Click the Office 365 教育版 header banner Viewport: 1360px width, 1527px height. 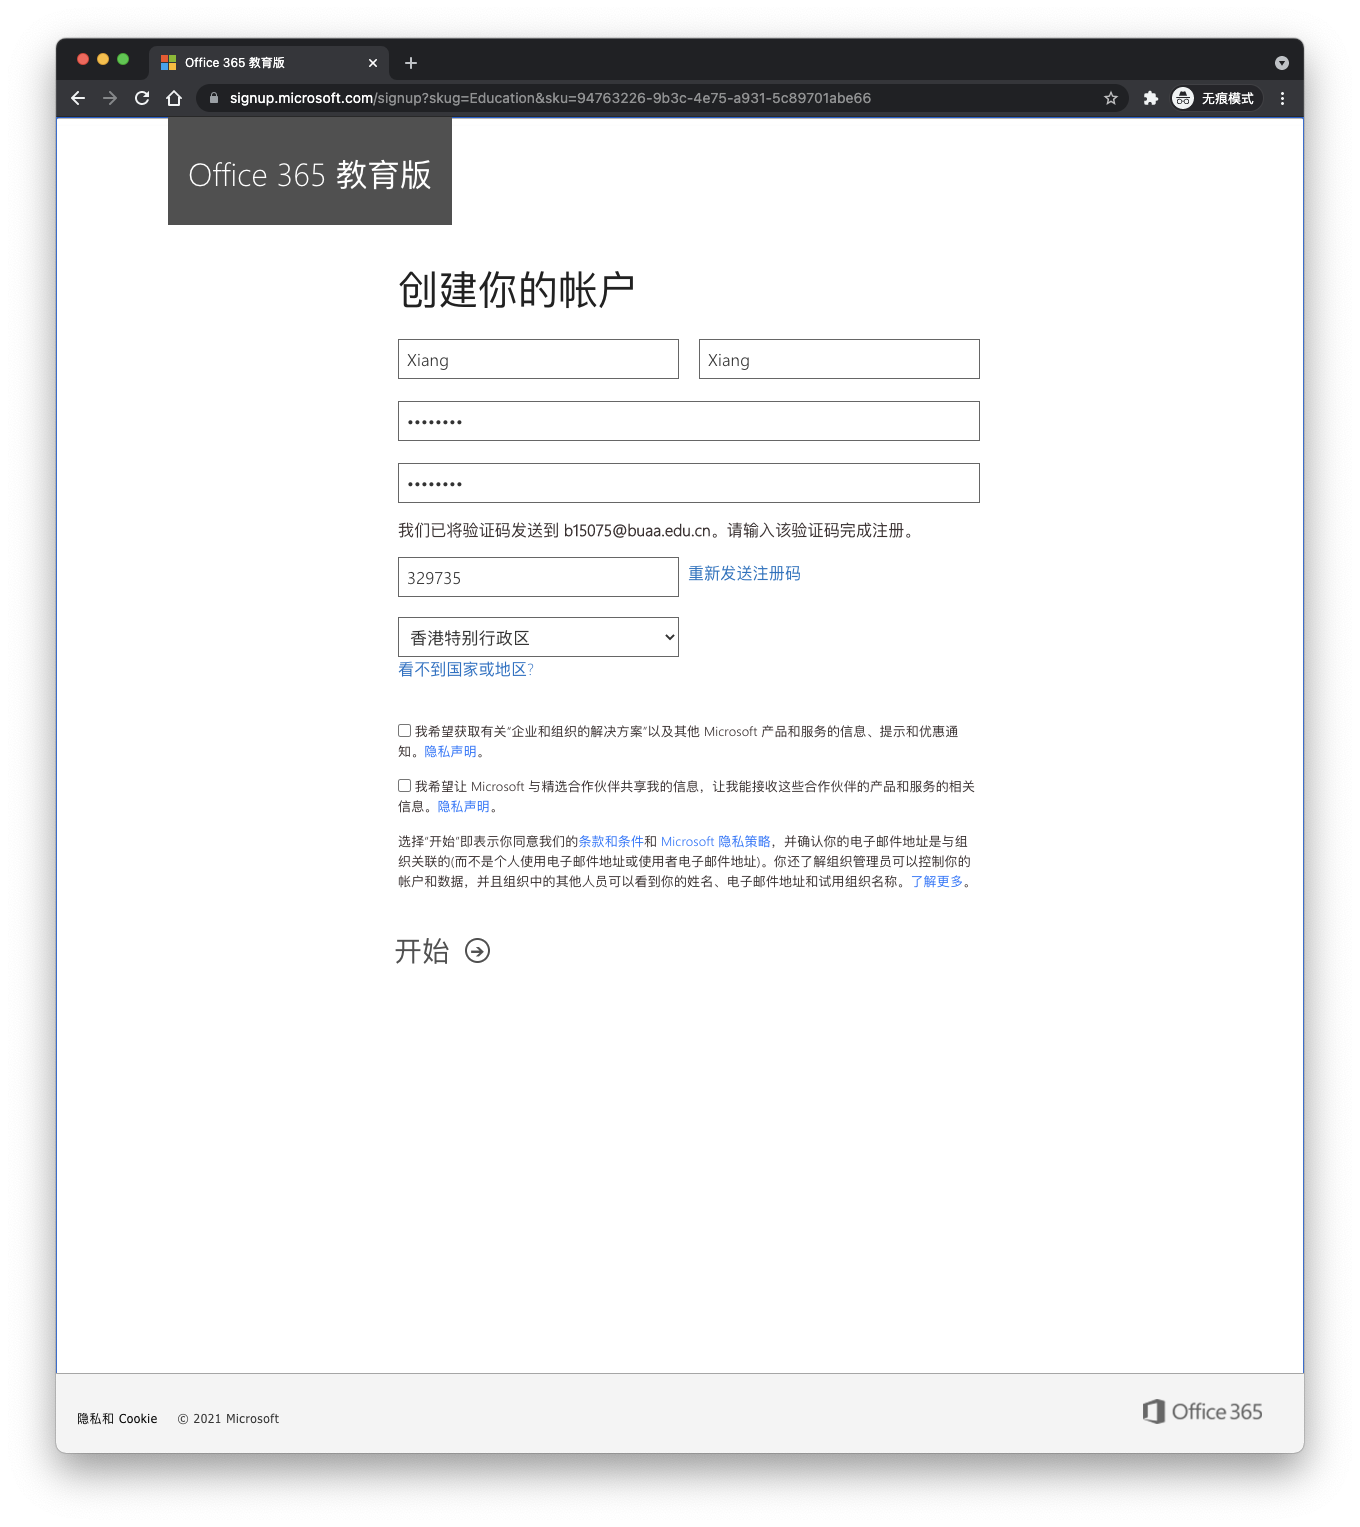(x=310, y=172)
